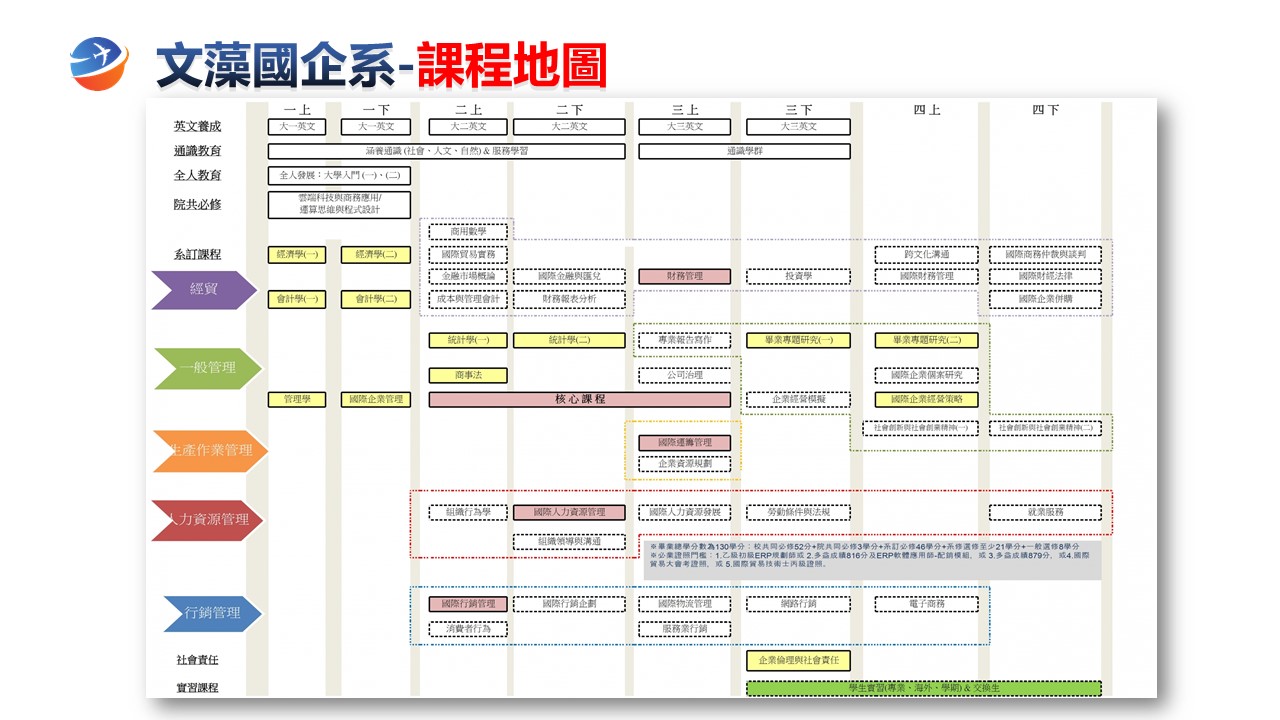The height and width of the screenshot is (720, 1280).
Task: Click the gray graduation credits note
Action: coord(870,560)
